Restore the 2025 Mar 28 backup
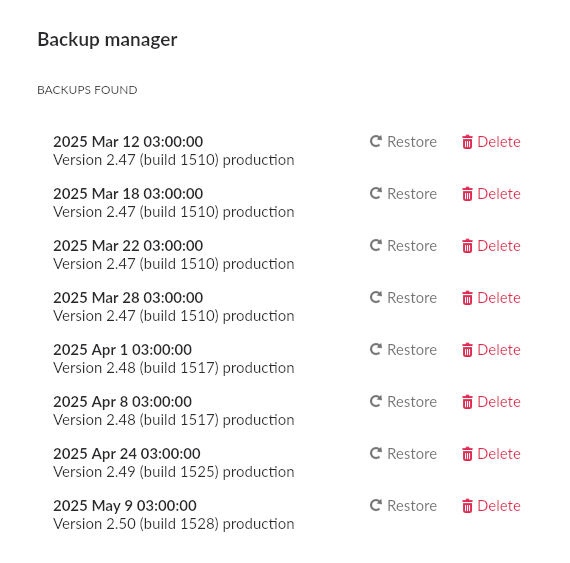 click(x=403, y=298)
